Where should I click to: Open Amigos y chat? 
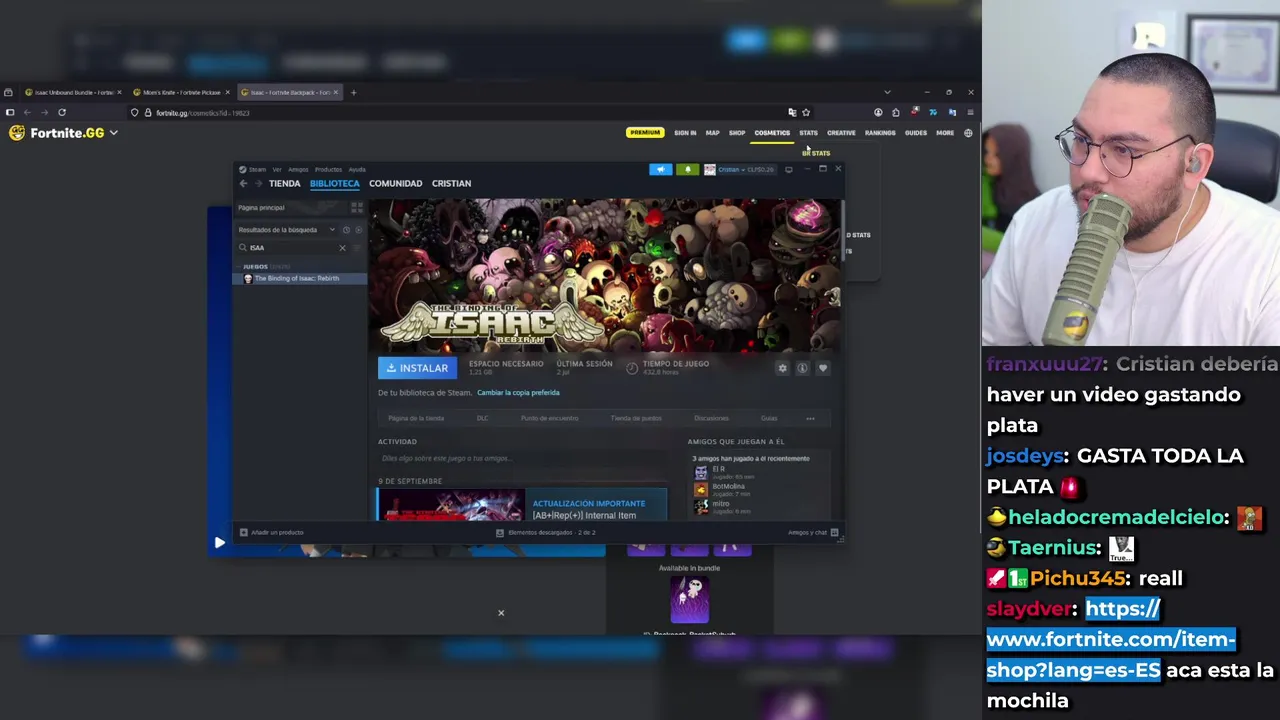coord(813,532)
